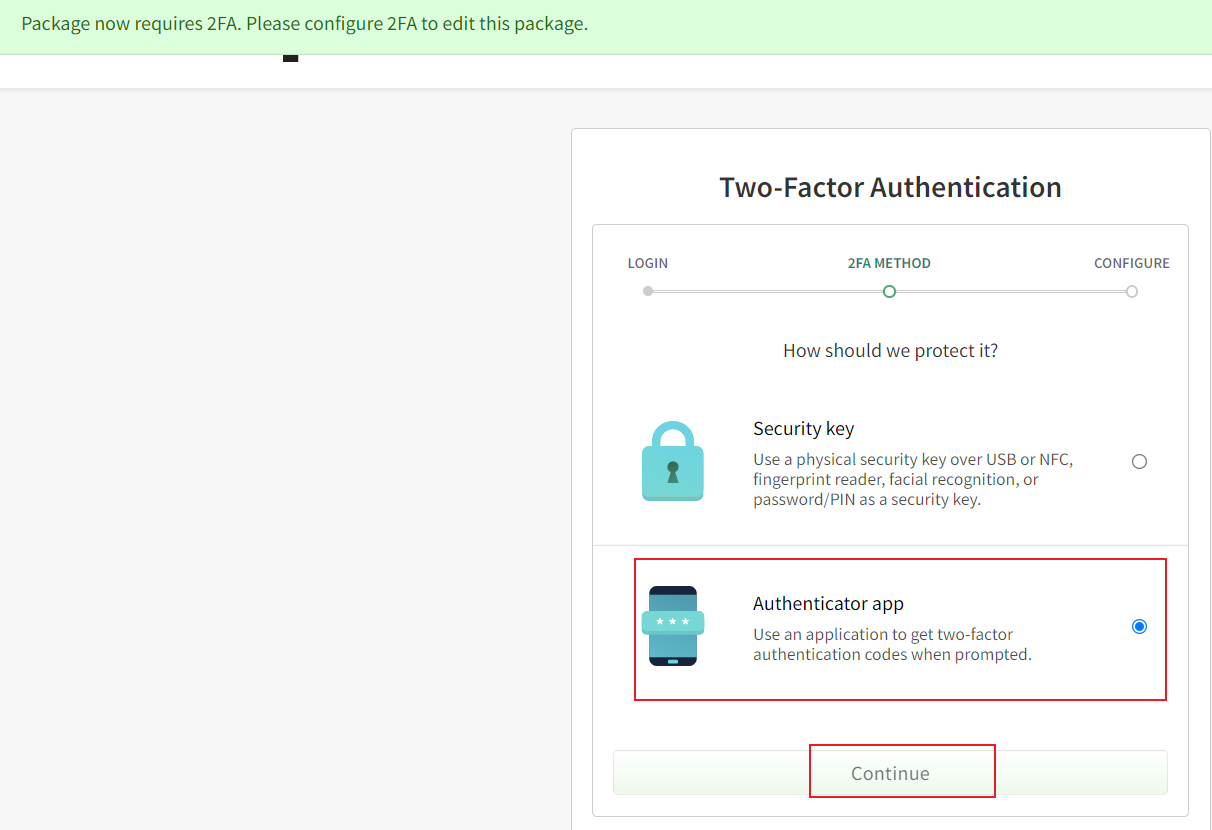The height and width of the screenshot is (830, 1212).
Task: Click the green circle under 2FA METHOD
Action: (x=889, y=292)
